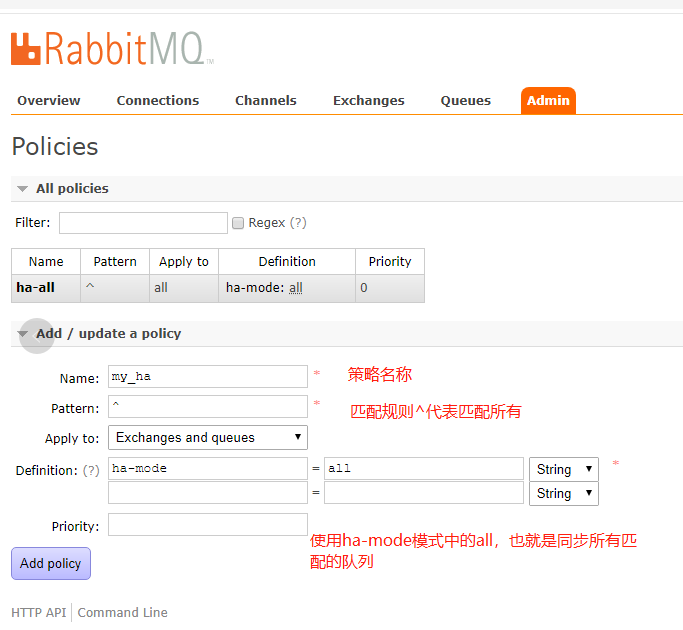
Task: Sort policies by Name column
Action: (x=46, y=261)
